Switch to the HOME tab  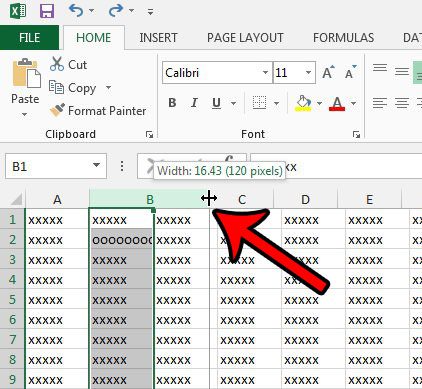pyautogui.click(x=94, y=38)
